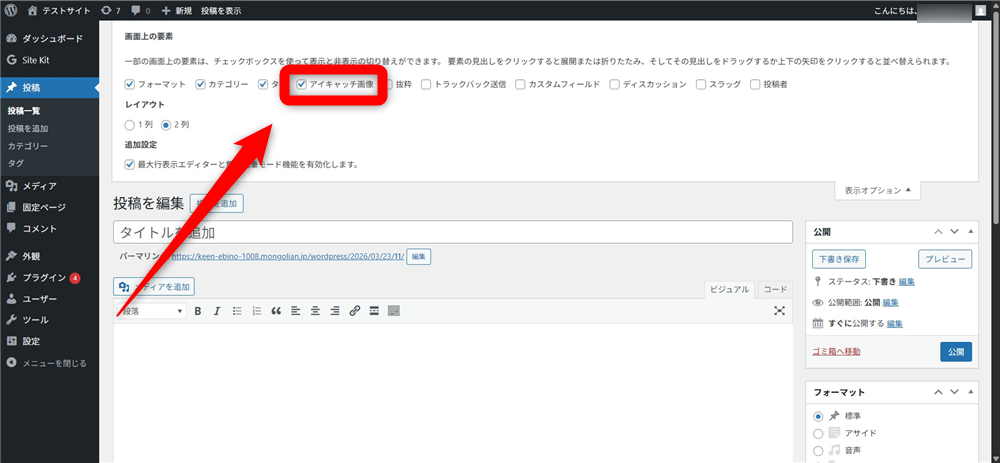The image size is (1000, 463).
Task: Open 投稿一覧 submenu item
Action: tap(24, 111)
